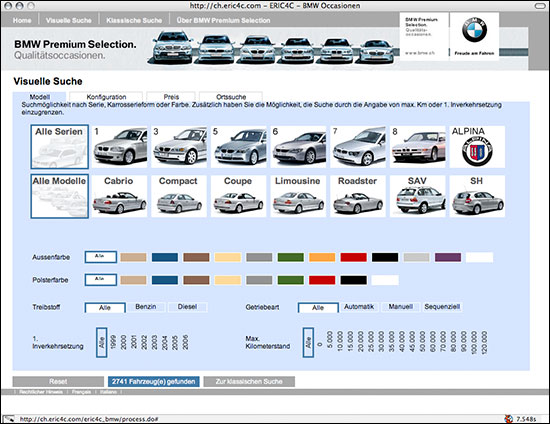Select Sequenziell transmission option
The image size is (550, 424).
(442, 307)
